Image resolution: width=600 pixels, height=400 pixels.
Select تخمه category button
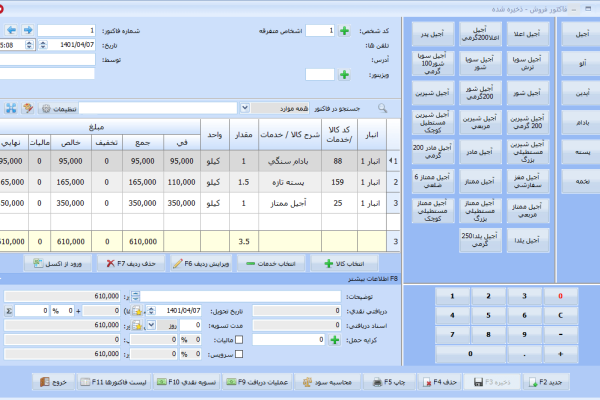tap(581, 181)
